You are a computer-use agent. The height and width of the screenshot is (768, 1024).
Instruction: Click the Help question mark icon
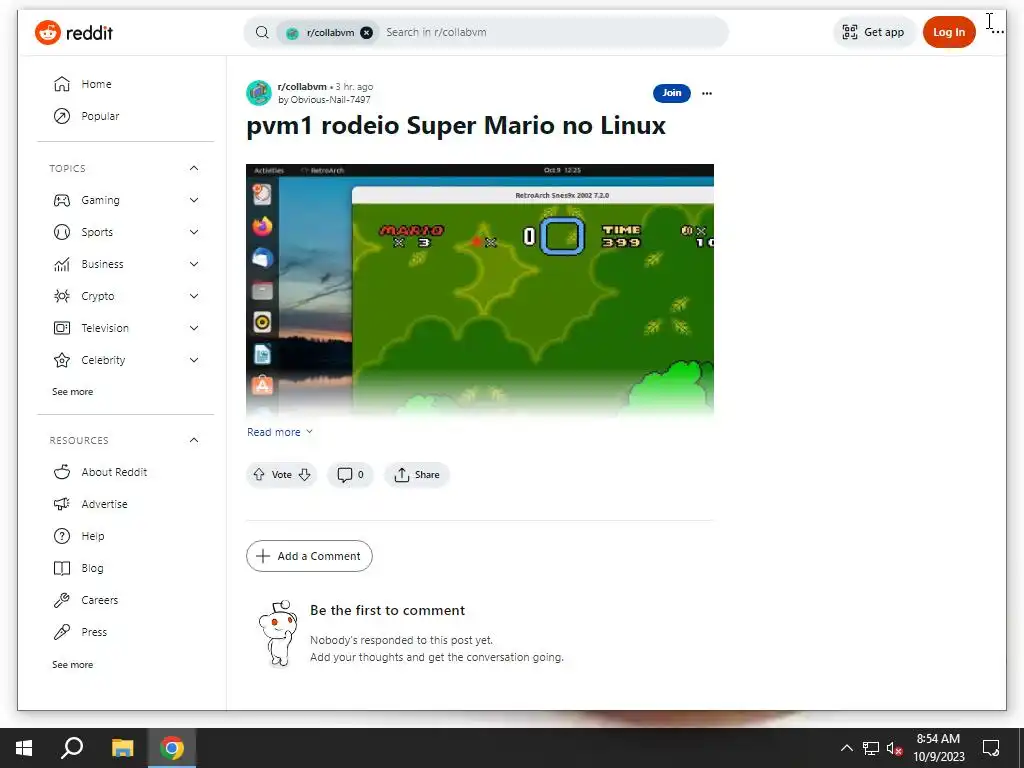pyautogui.click(x=61, y=536)
